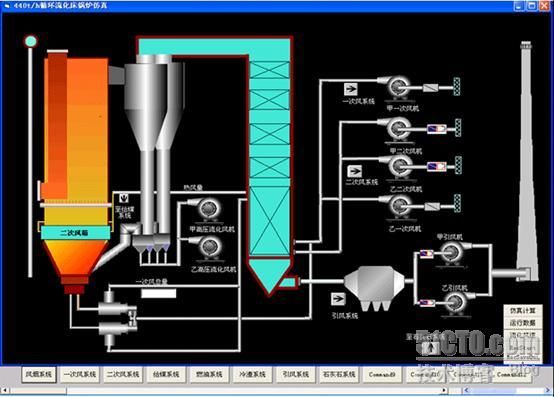Click the 运行数据 button
The image size is (554, 397).
click(523, 323)
